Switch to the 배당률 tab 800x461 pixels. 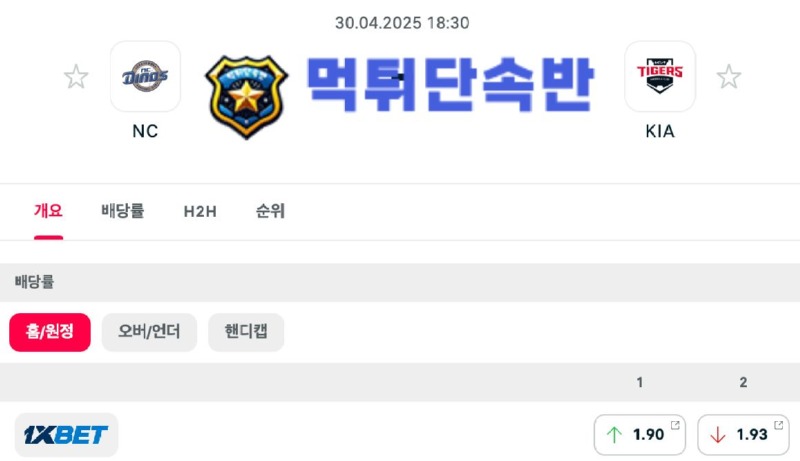pyautogui.click(x=122, y=211)
